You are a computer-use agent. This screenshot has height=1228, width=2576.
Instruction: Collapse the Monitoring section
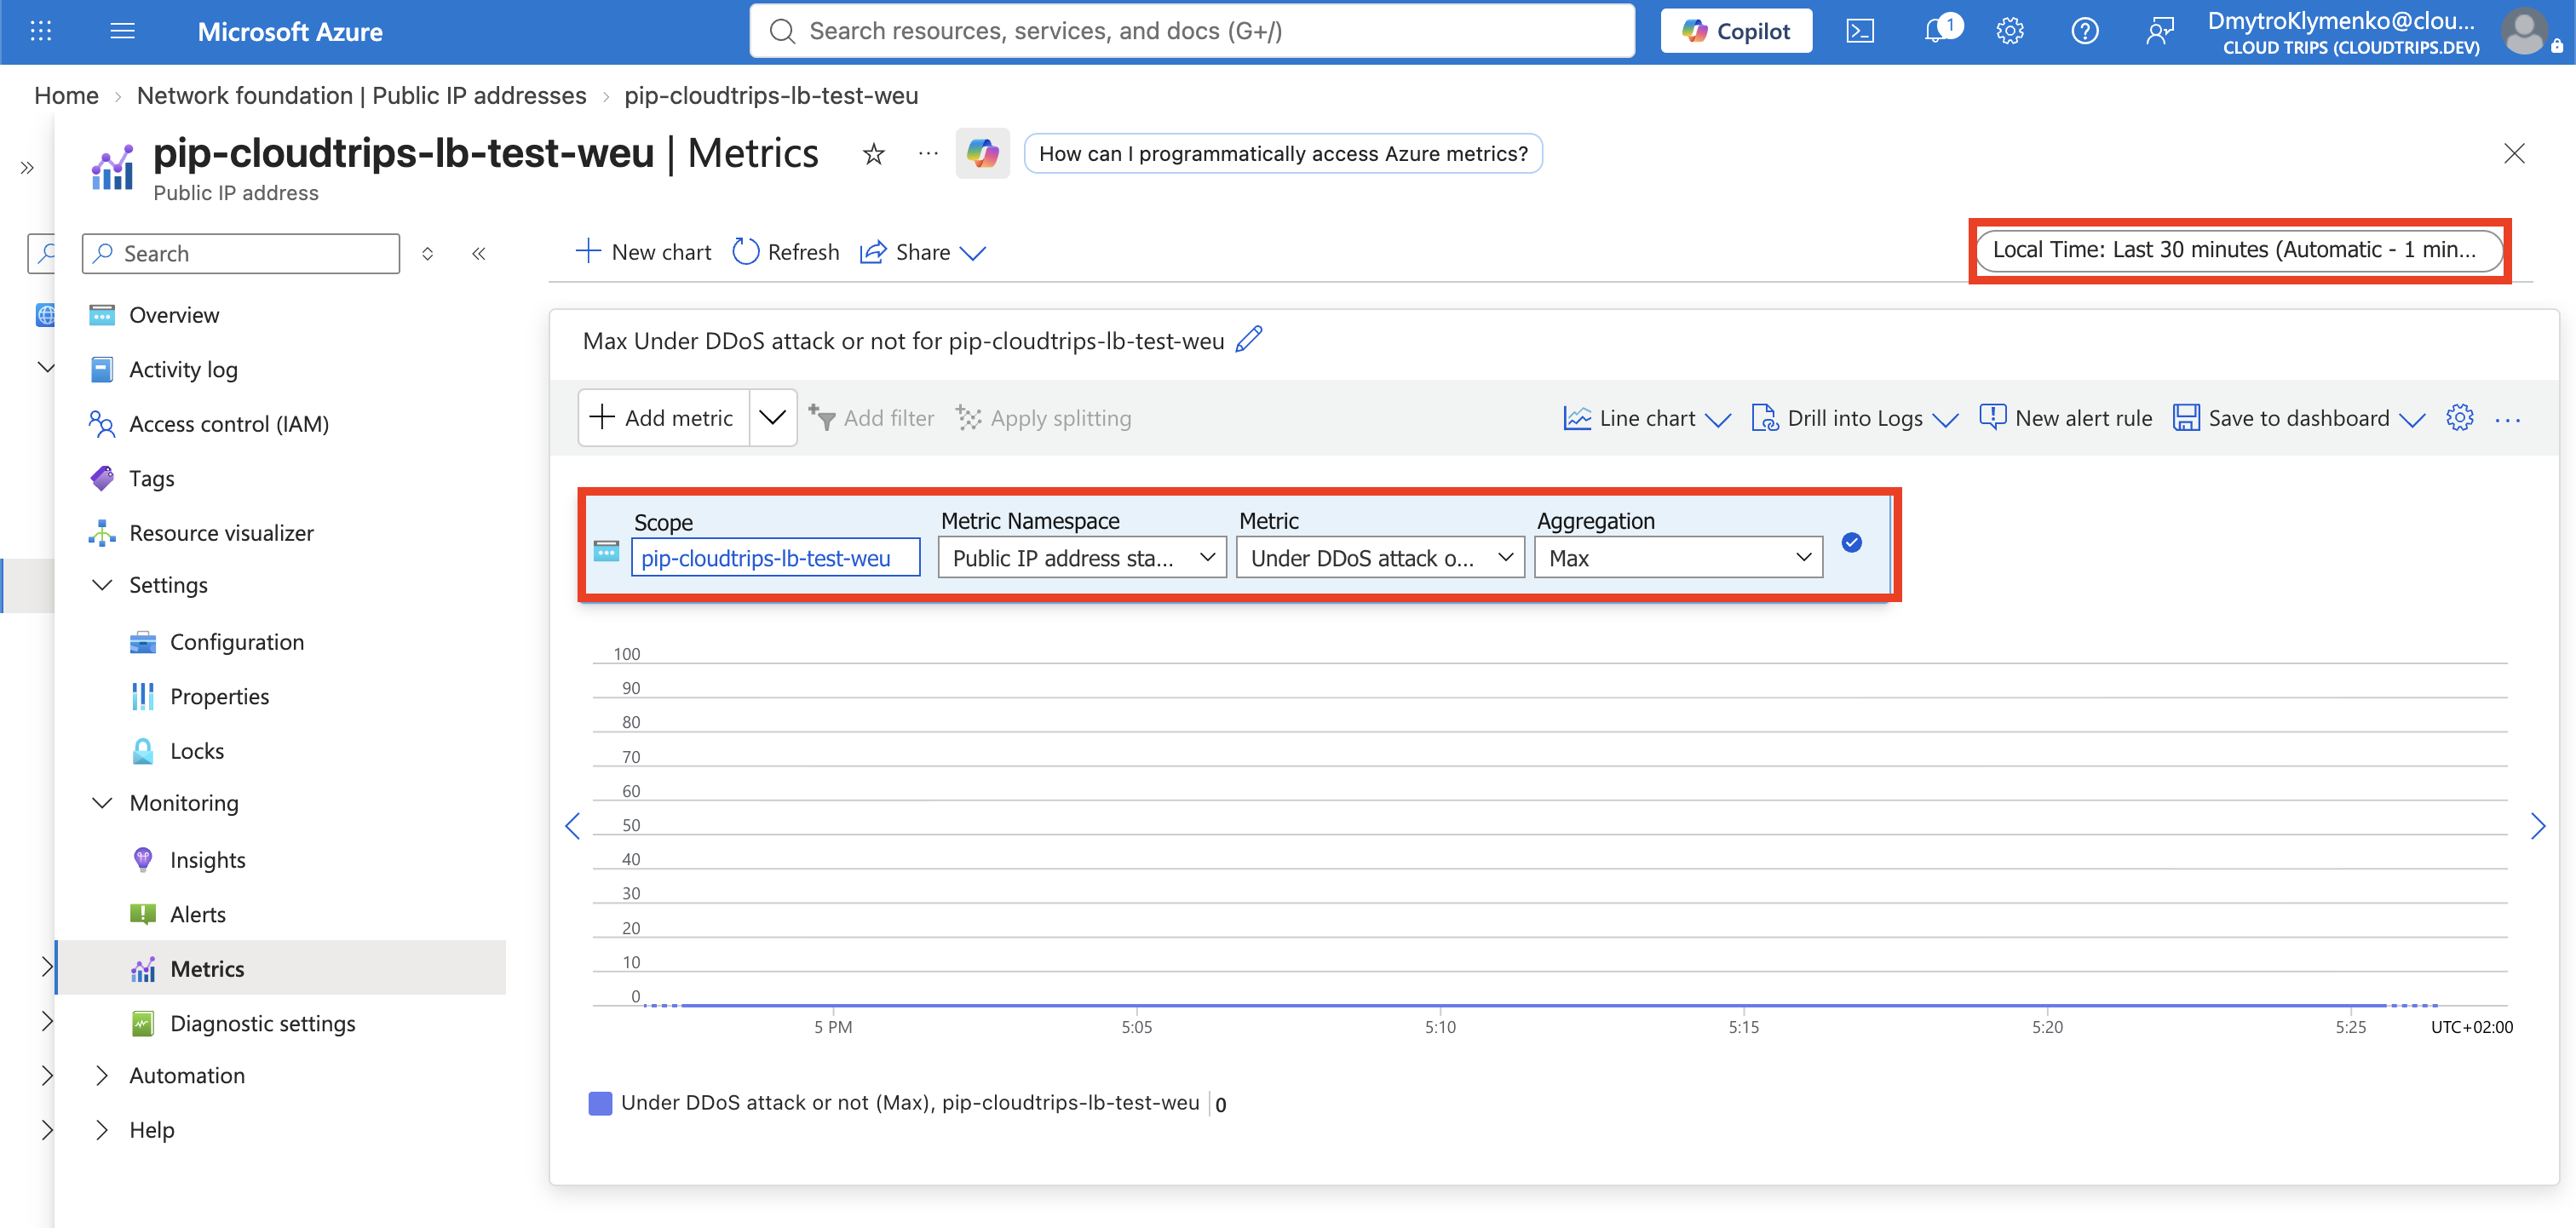coord(102,803)
